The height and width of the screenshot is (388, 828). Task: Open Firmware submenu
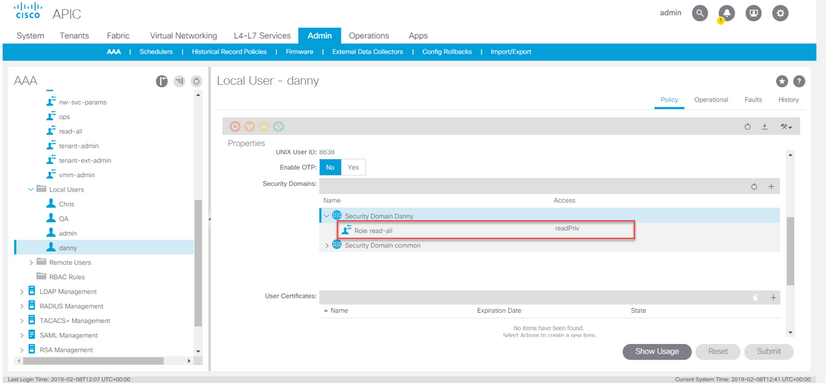299,52
